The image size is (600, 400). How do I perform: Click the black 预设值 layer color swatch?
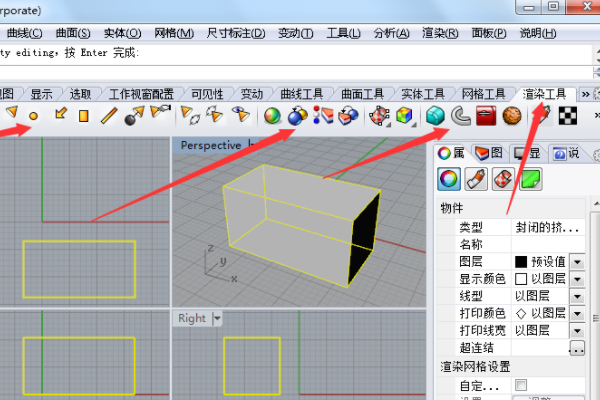[x=521, y=261]
